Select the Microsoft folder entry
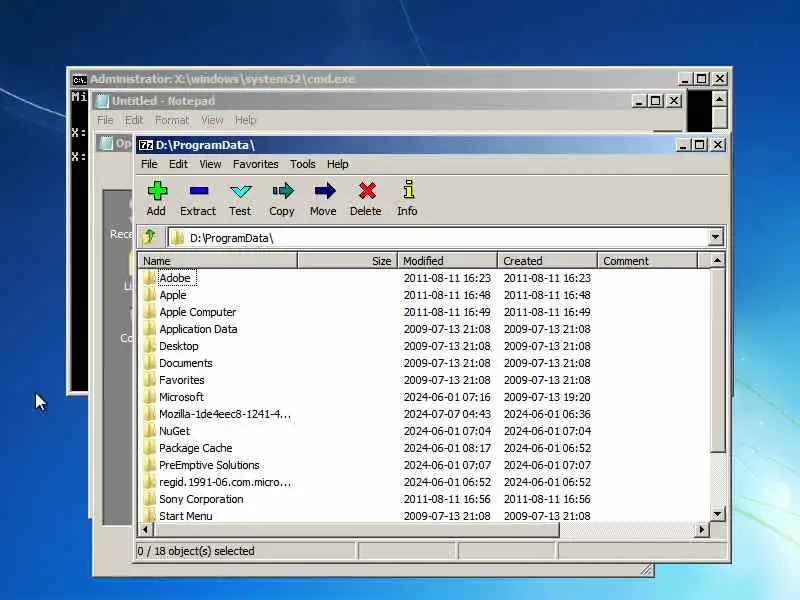This screenshot has width=800, height=600. coord(181,397)
